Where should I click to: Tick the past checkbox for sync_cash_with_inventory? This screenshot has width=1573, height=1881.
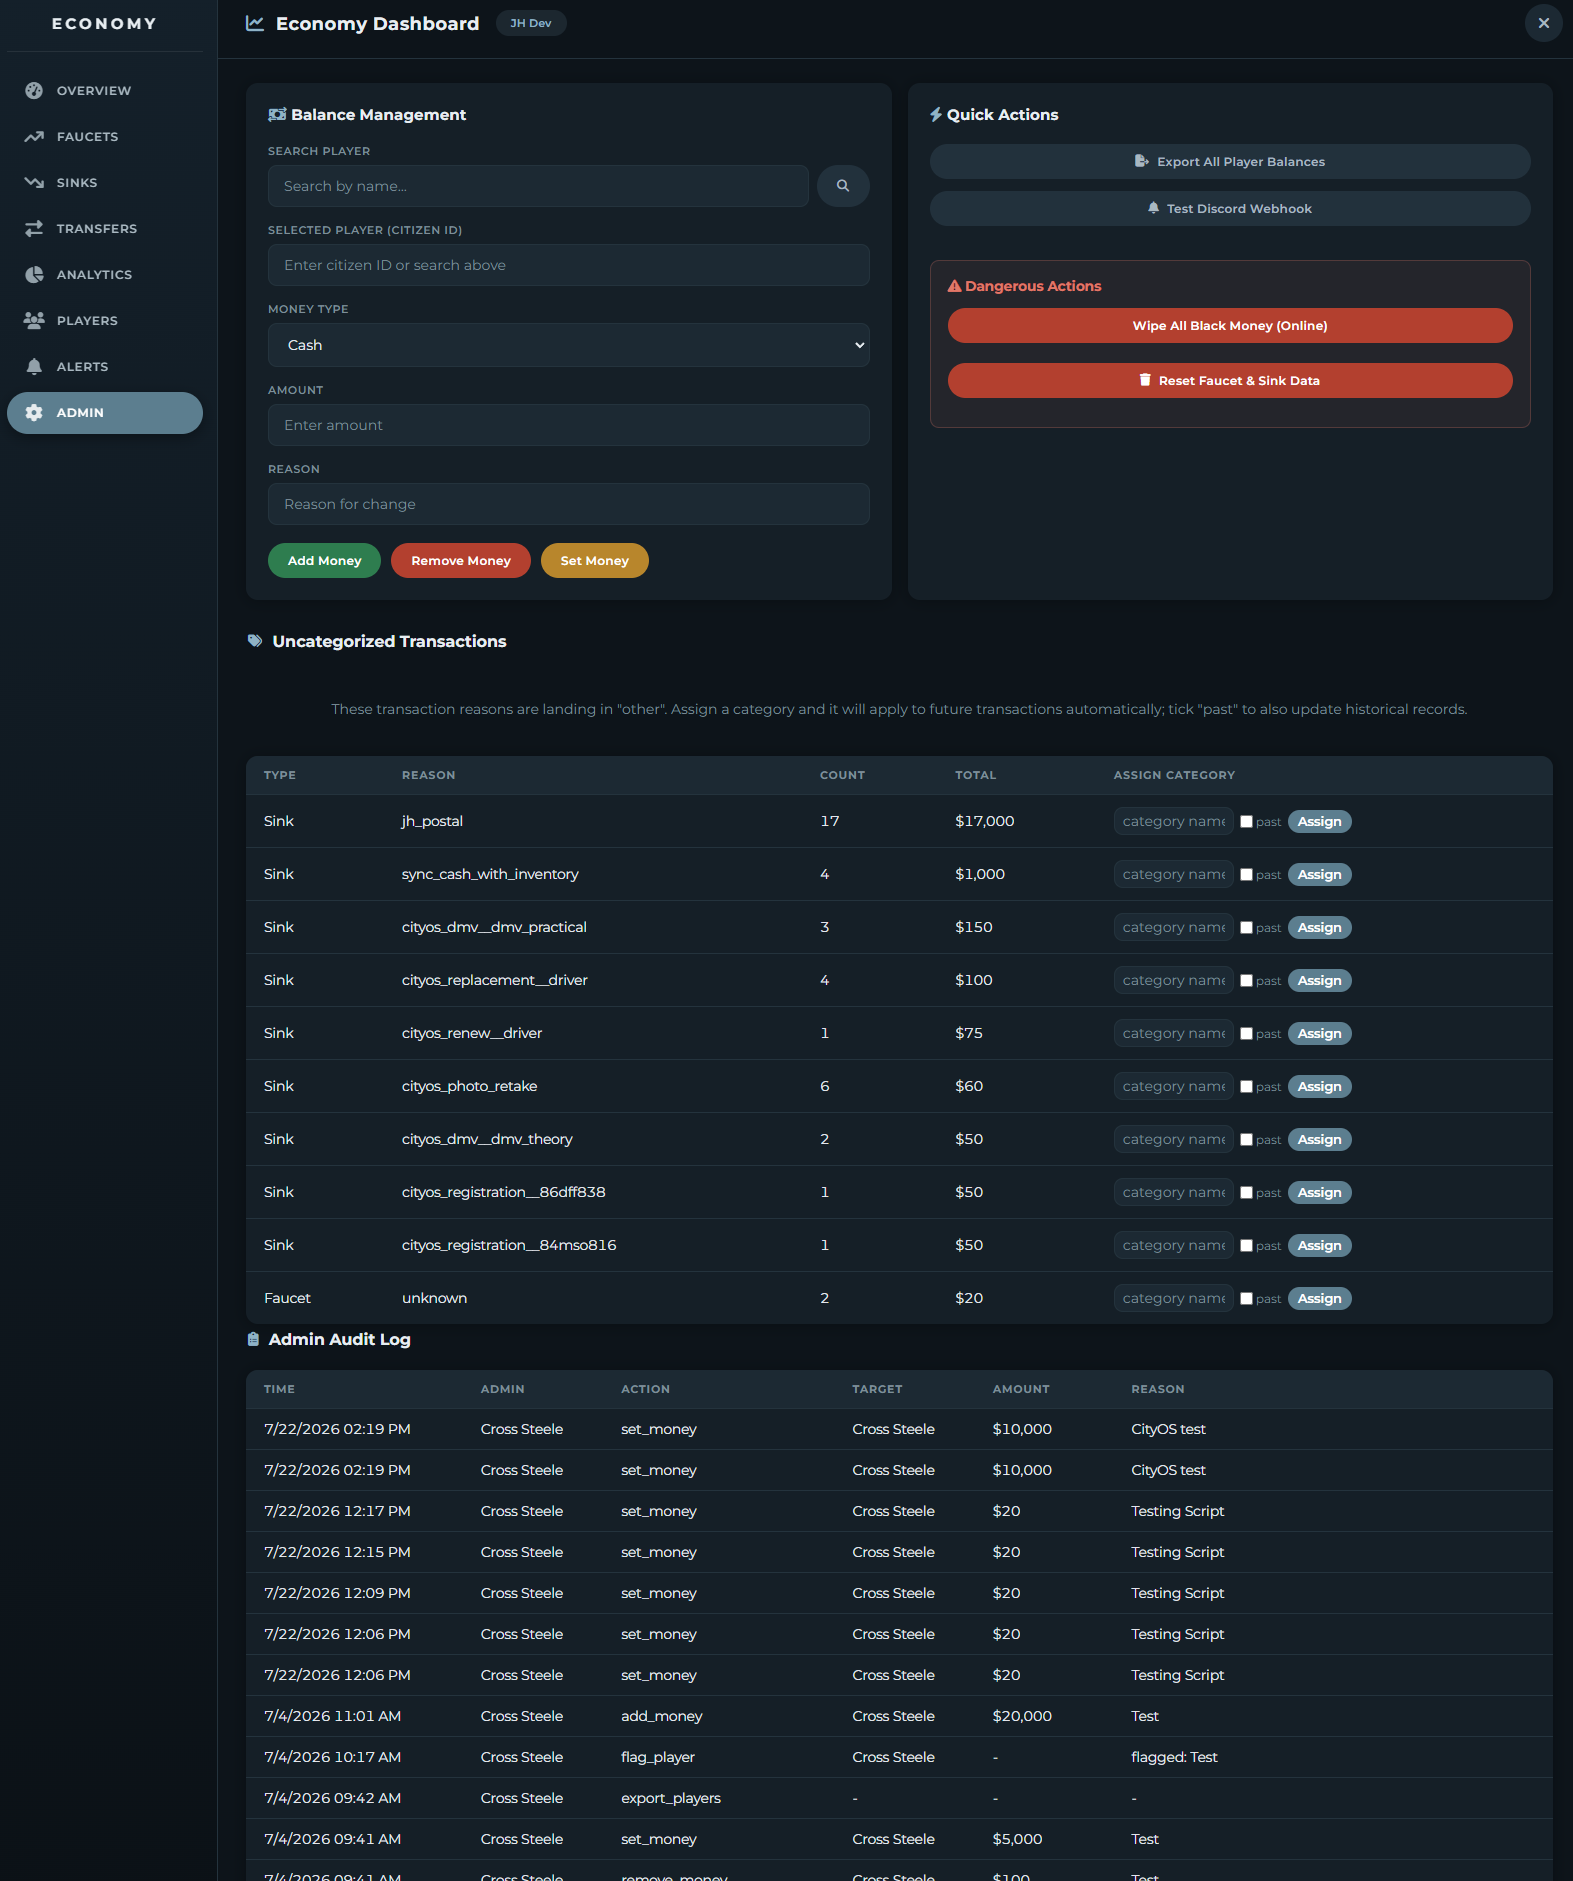tap(1246, 875)
